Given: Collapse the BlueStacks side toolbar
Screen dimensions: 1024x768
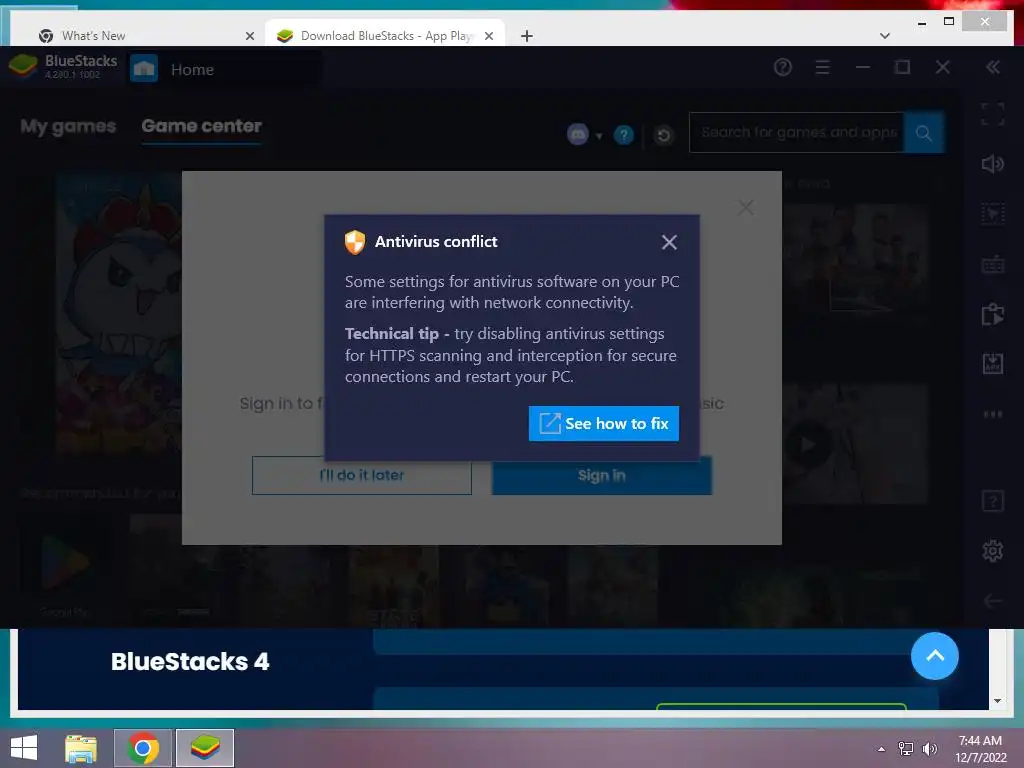Looking at the screenshot, I should tap(993, 67).
